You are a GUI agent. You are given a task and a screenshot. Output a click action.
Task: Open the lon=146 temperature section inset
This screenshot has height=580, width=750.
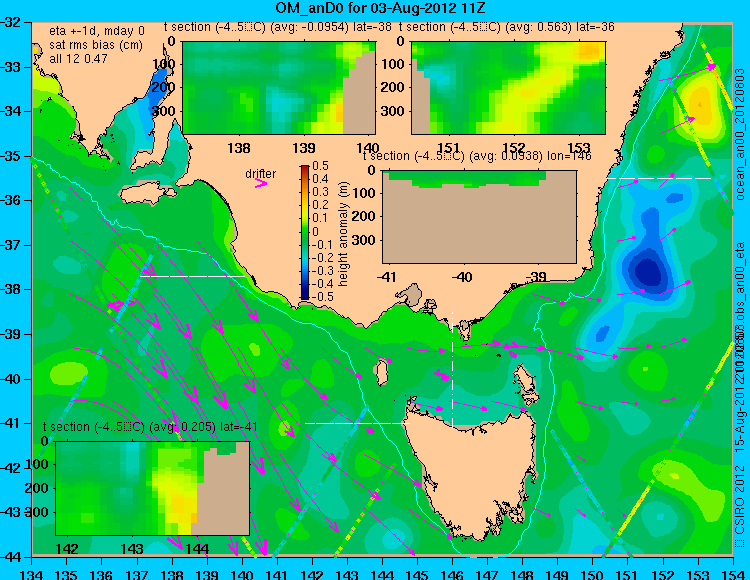click(479, 217)
